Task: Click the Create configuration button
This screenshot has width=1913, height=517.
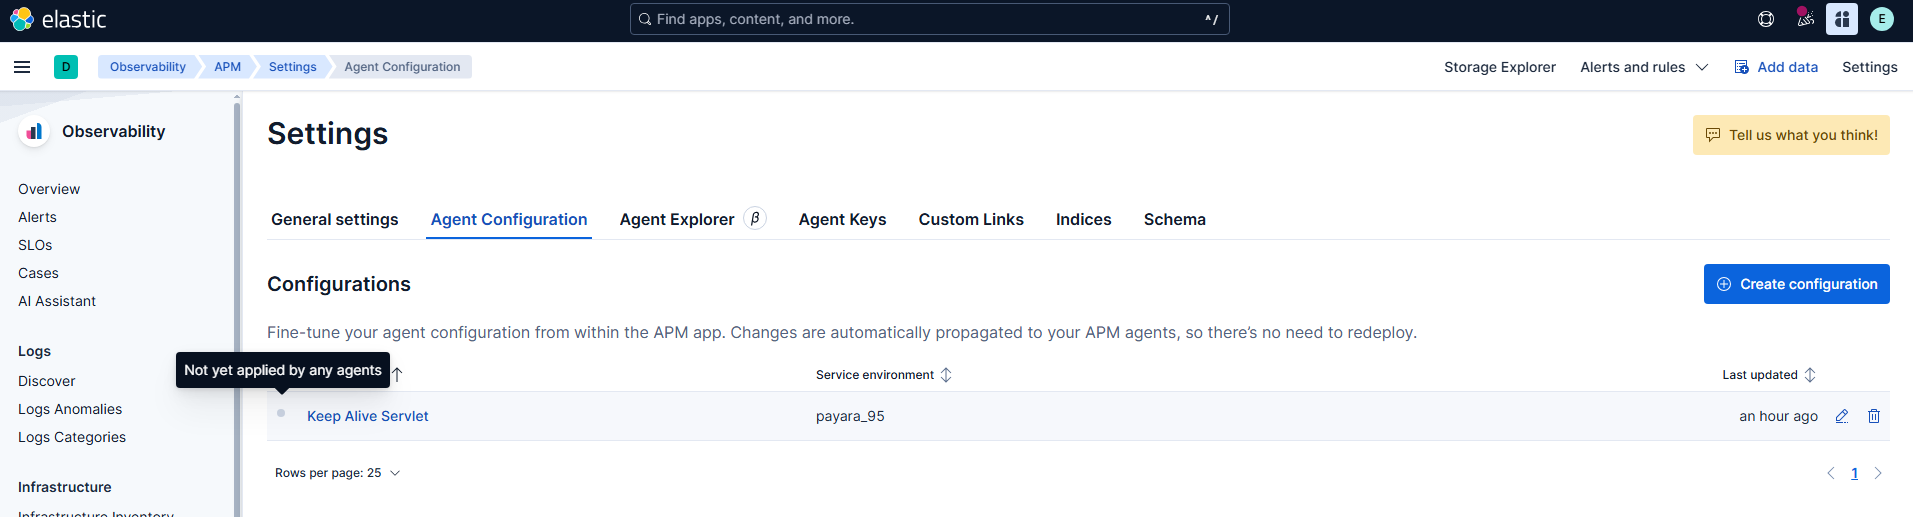Action: 1796,284
